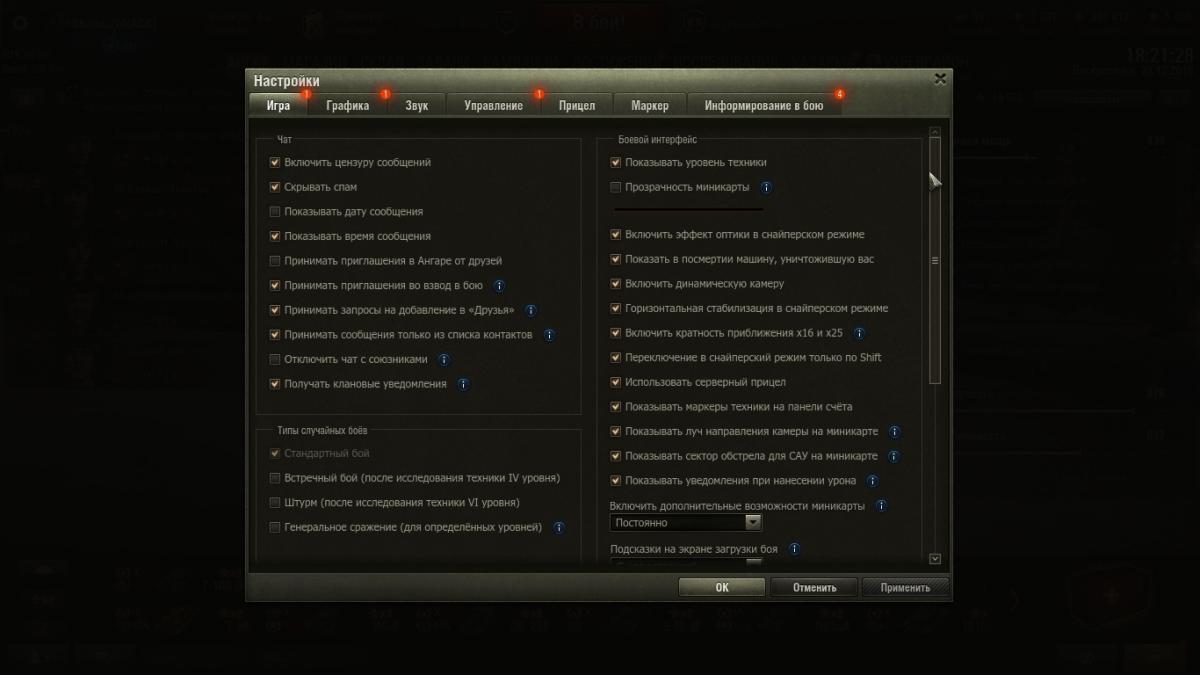Click info icon next to Подсказки на экране загрузки боя
Viewport: 1200px width, 675px height.
[x=794, y=549]
